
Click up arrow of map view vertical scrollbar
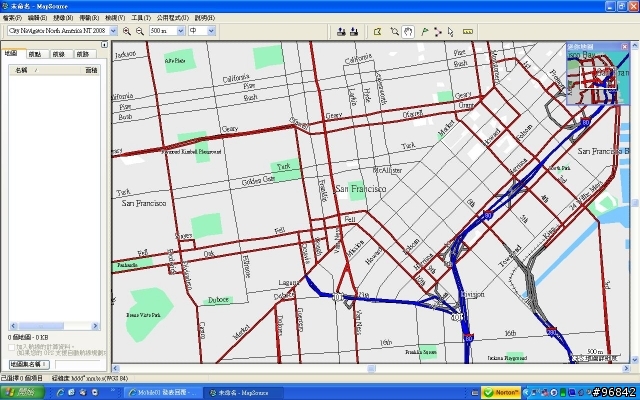click(635, 45)
